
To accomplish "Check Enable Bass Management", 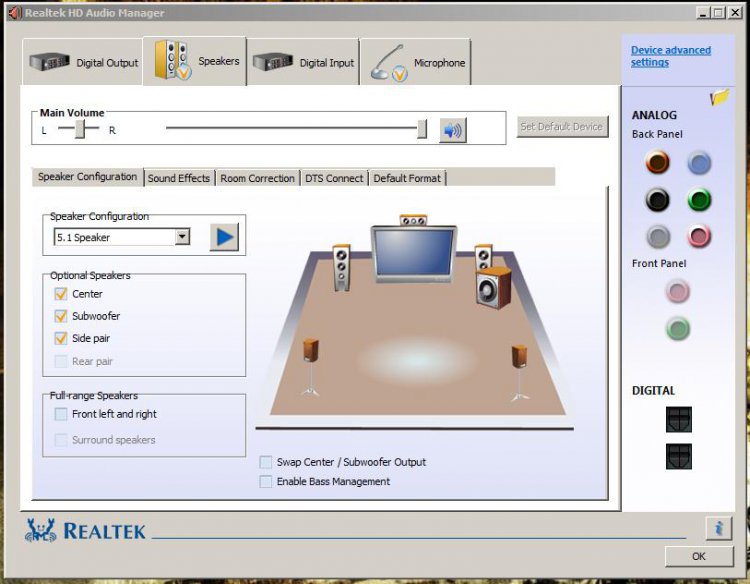I will [x=265, y=482].
